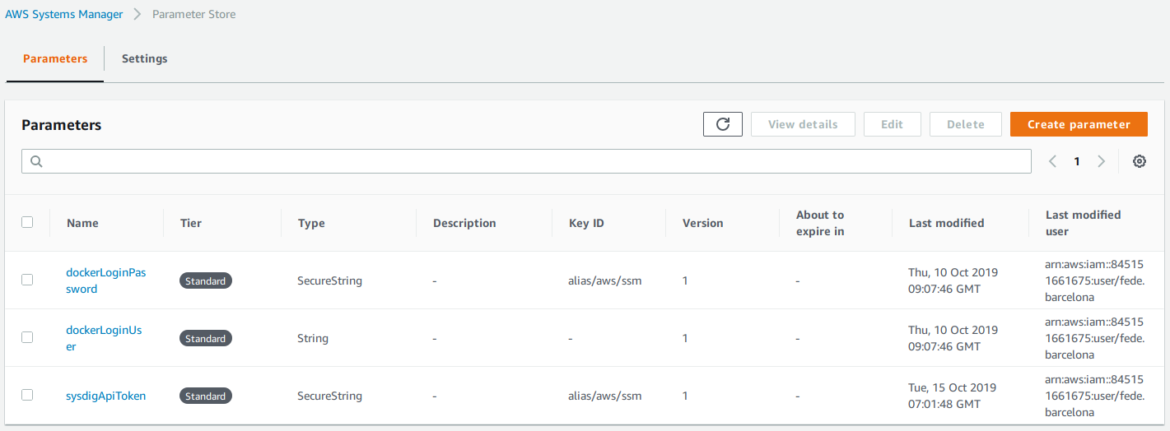Click page number 1 in pagination
Viewport: 1170px width, 431px height.
1077,161
